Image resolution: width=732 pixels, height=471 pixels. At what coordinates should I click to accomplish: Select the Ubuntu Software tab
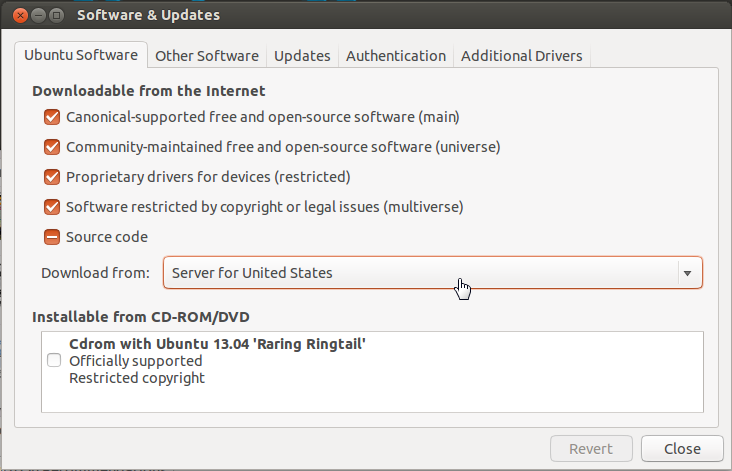pos(82,56)
